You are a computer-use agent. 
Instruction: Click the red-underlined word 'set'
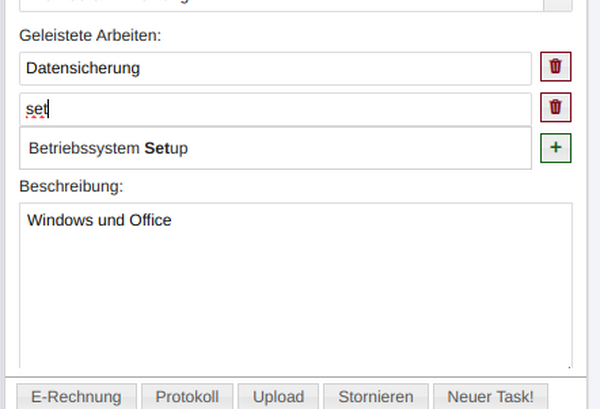coord(37,108)
